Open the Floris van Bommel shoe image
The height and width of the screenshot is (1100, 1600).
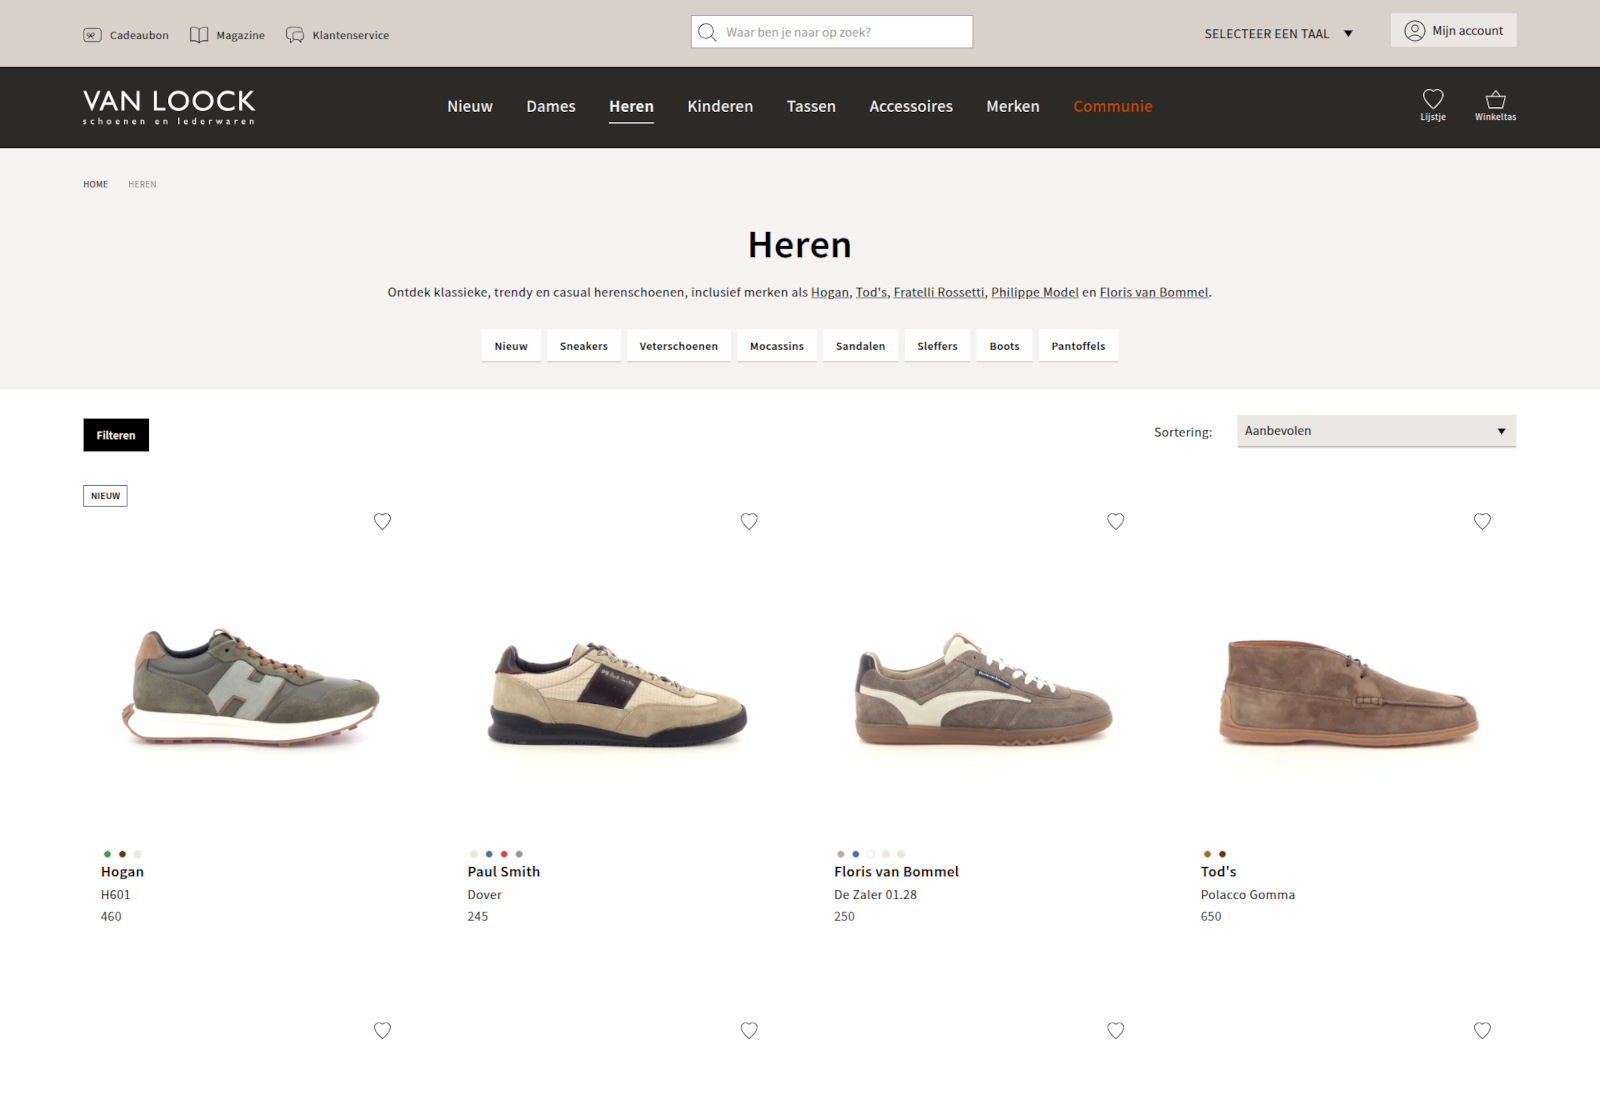[983, 690]
